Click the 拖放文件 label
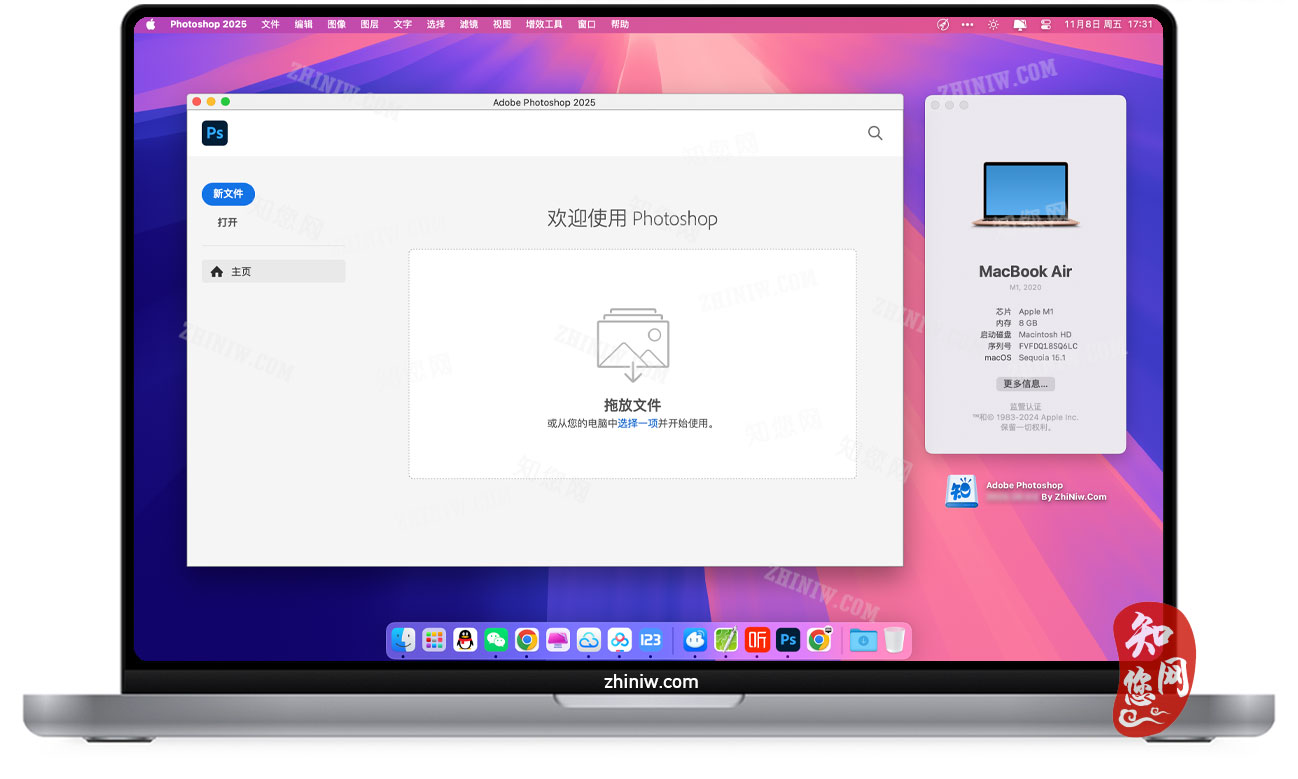 (632, 405)
